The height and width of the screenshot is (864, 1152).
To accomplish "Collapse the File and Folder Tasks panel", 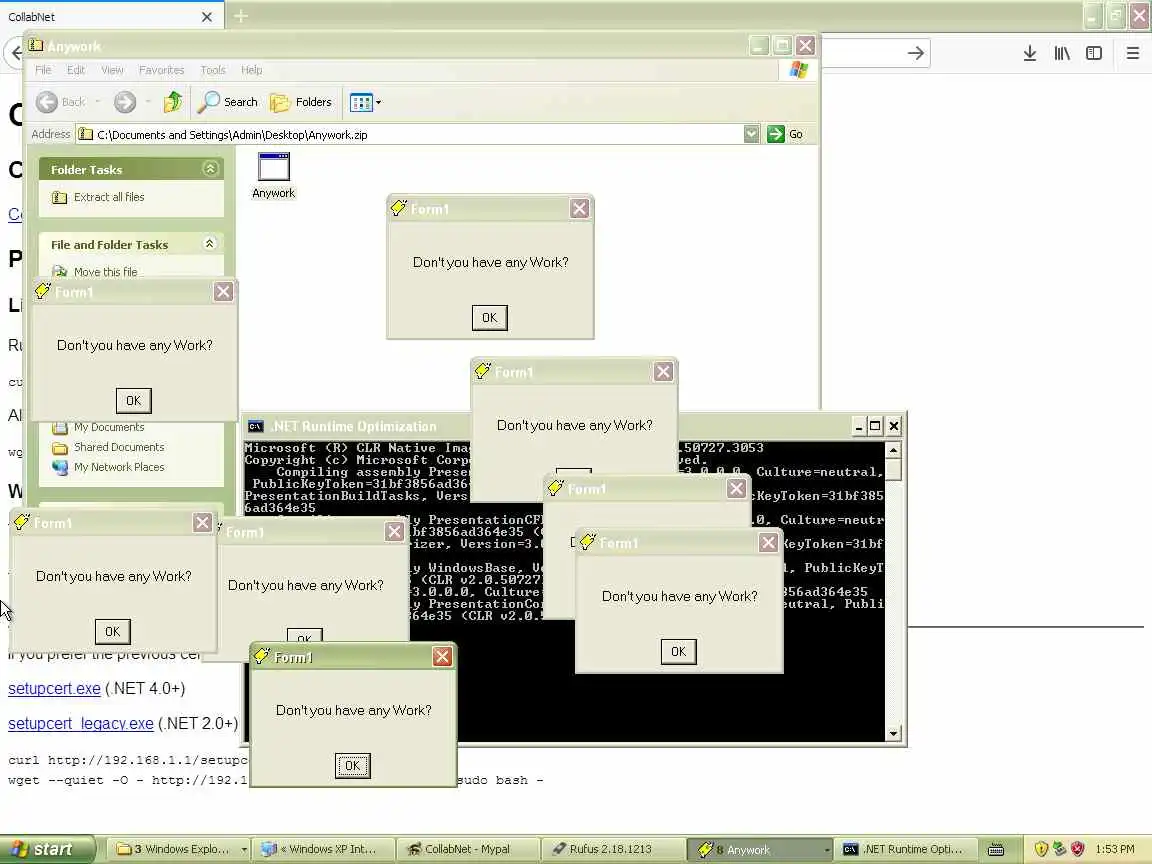I will pyautogui.click(x=210, y=244).
